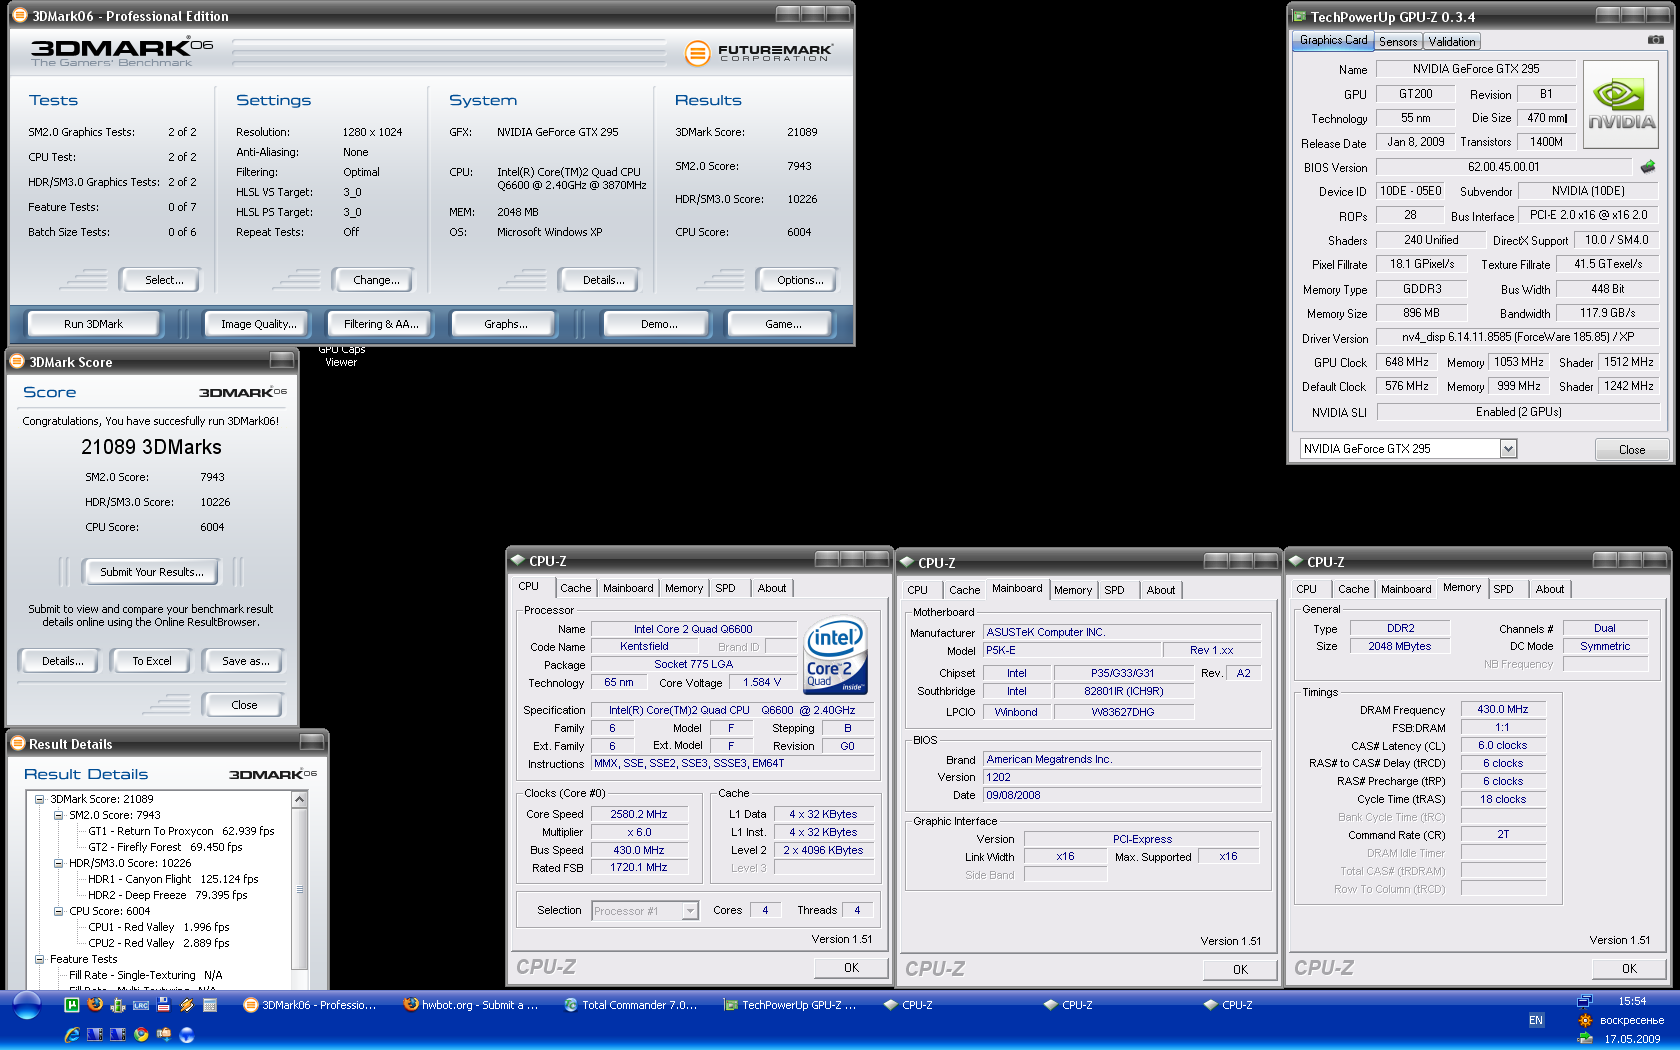This screenshot has height=1050, width=1680.
Task: Switch to the Sensors tab in GPU-Z
Action: (1398, 41)
